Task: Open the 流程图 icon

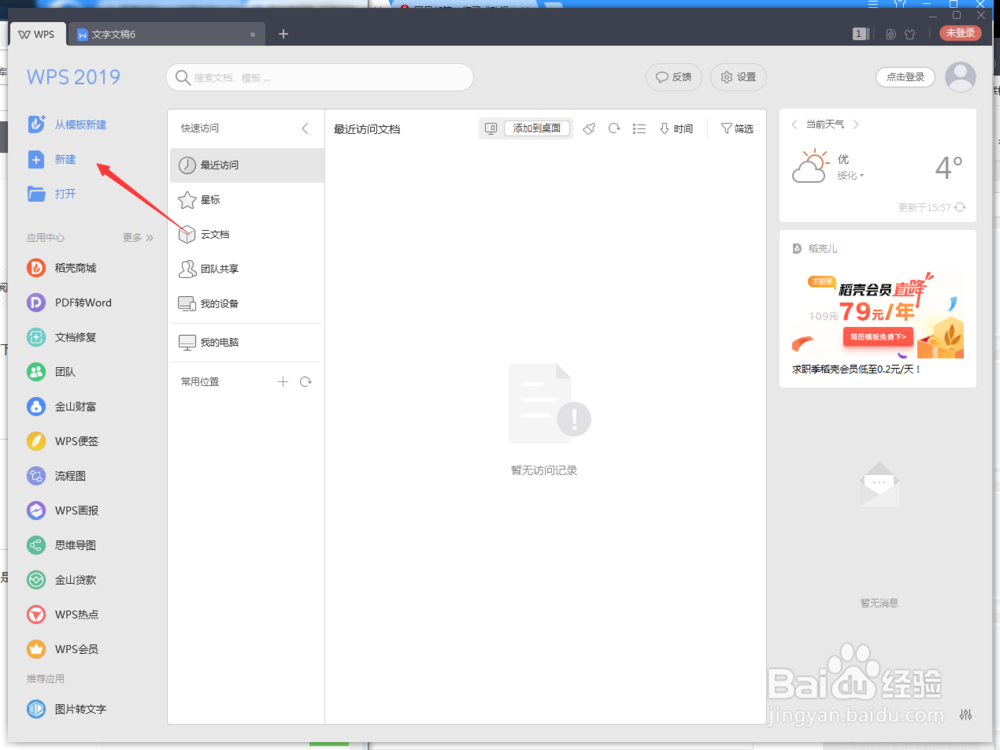Action: click(36, 476)
